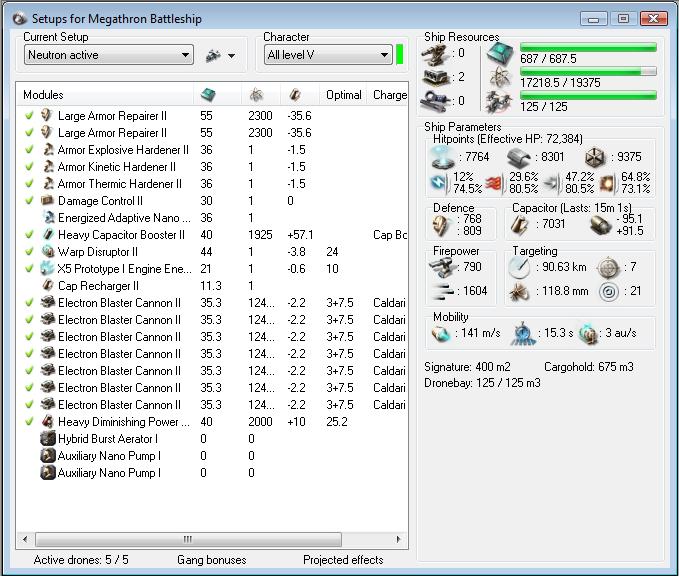679x576 pixels.
Task: Click the turret hardpoints icon in Ship Resources
Action: 434,54
